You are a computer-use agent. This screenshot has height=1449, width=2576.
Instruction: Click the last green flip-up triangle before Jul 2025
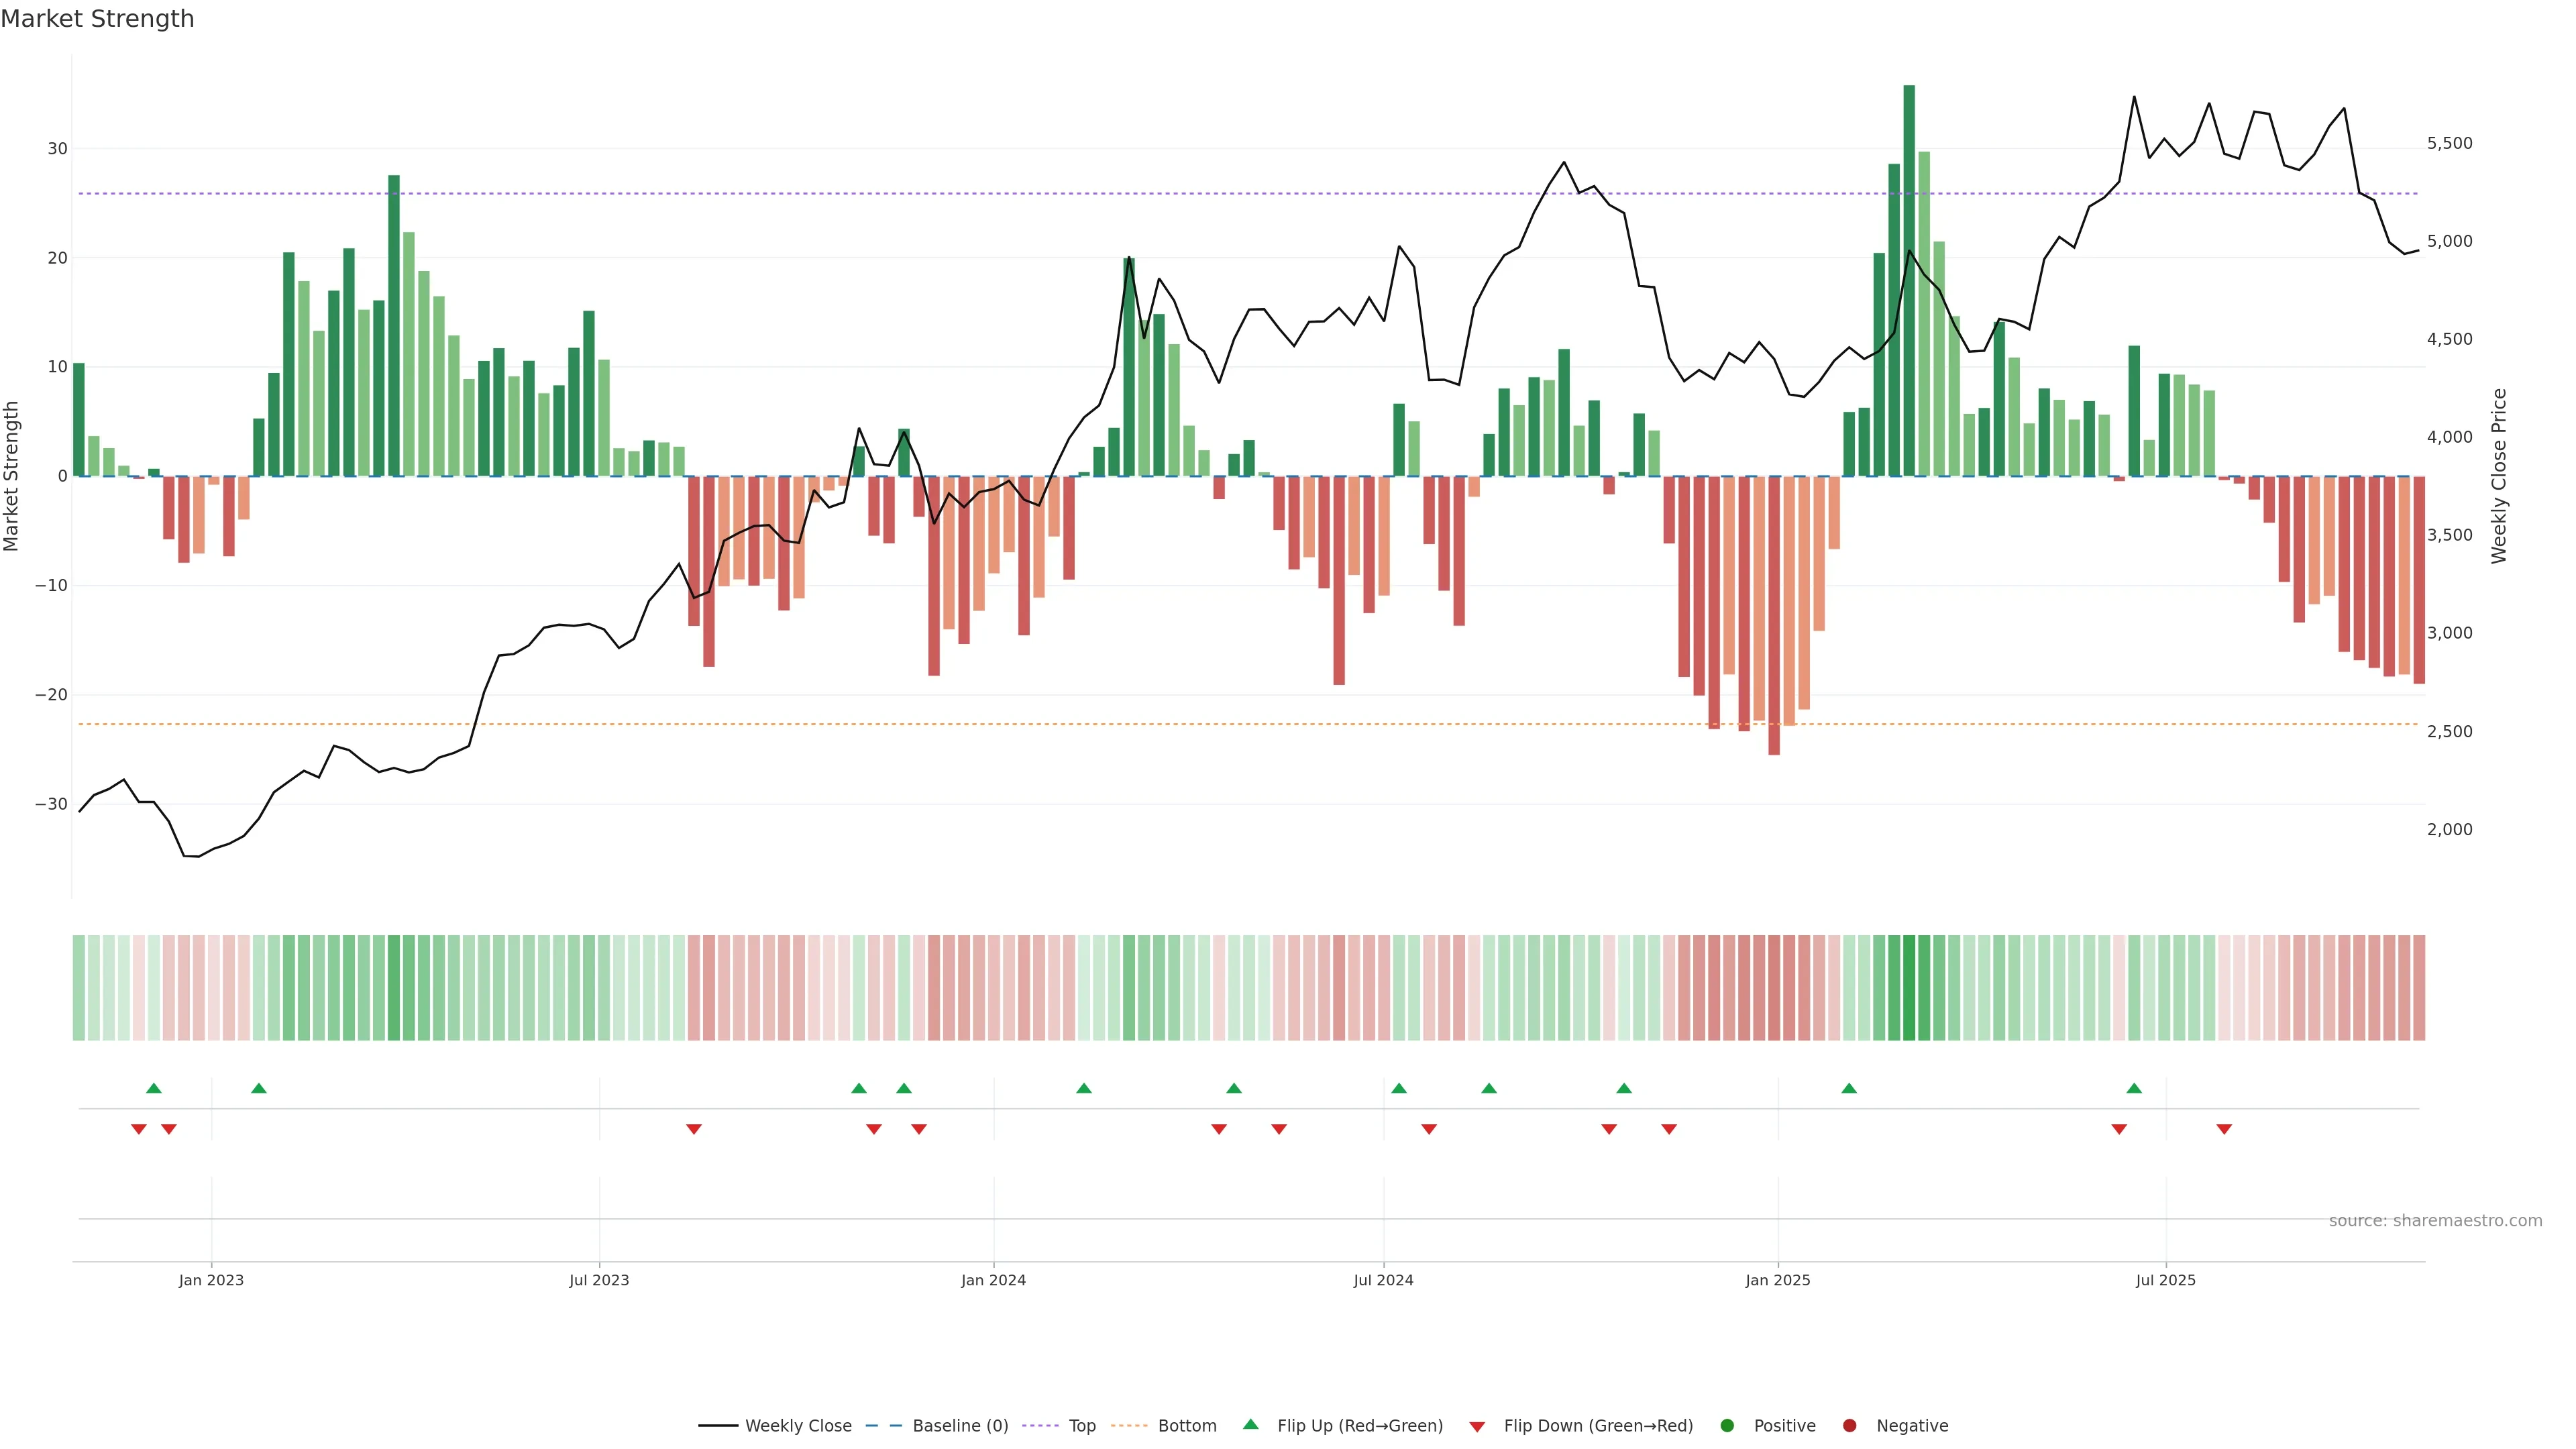pyautogui.click(x=2134, y=1088)
